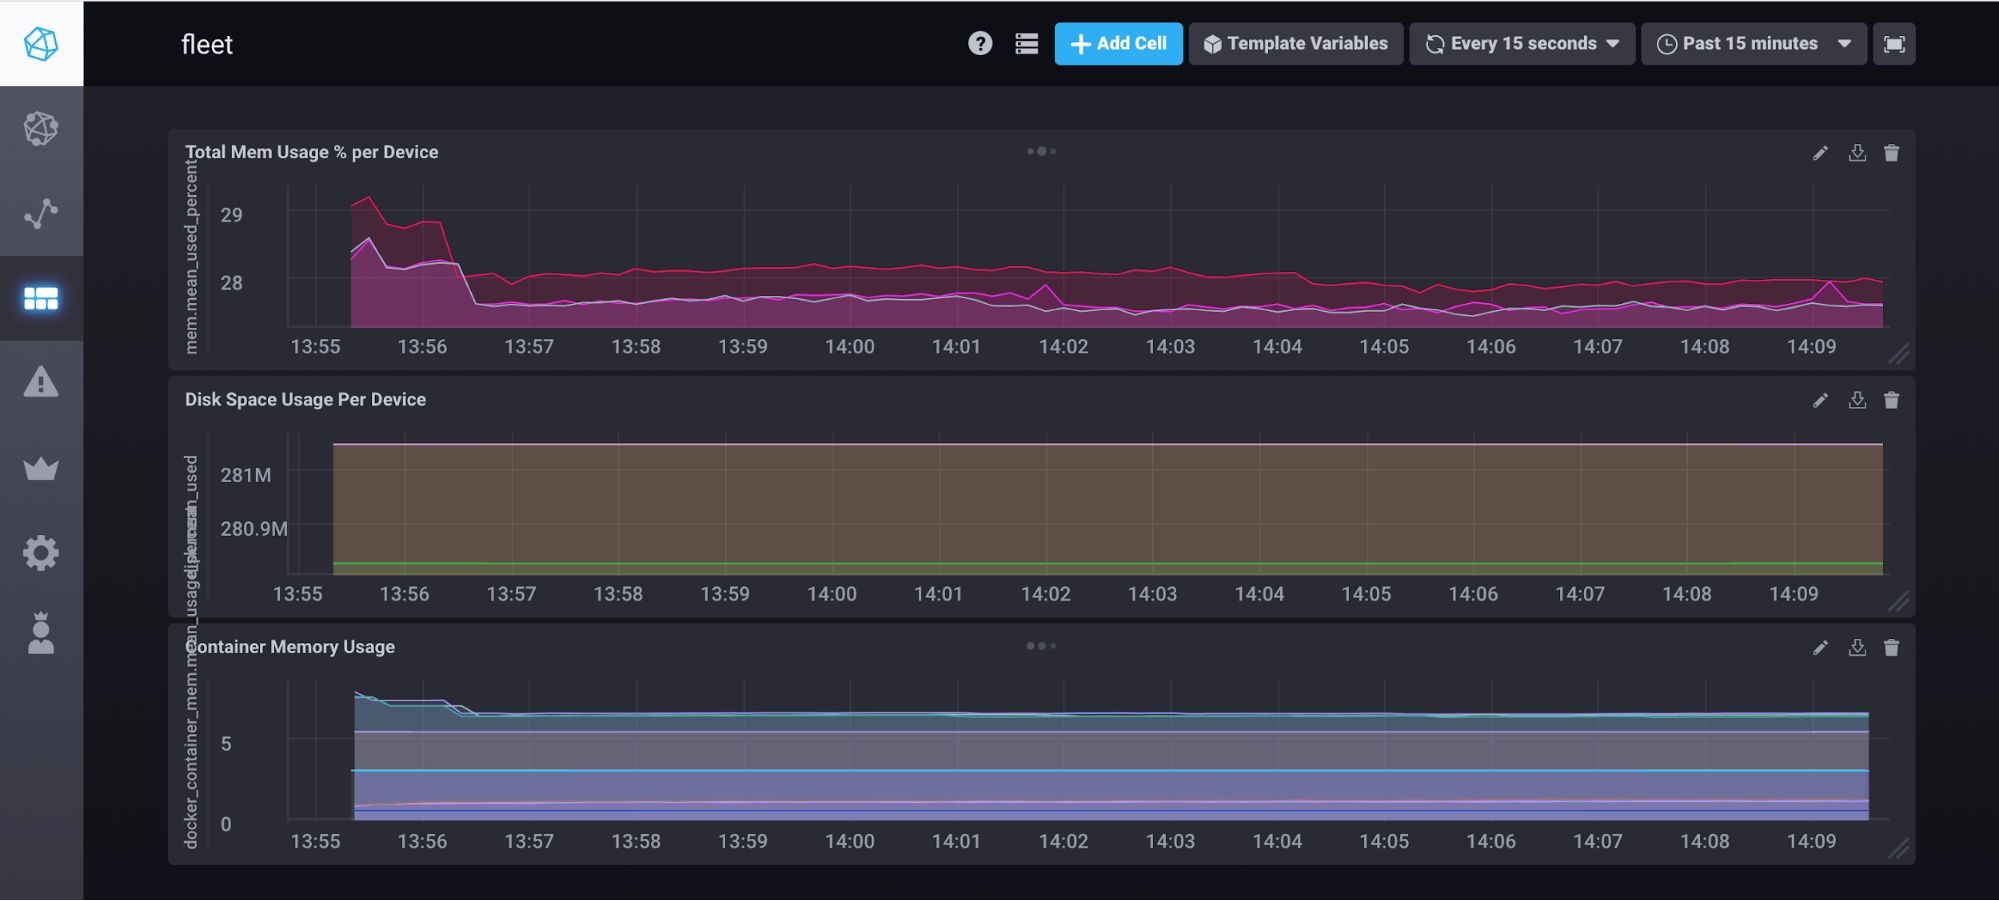Screen dimensions: 1999x901
Task: Expand the Every 15 seconds refresh dropdown
Action: tap(1521, 44)
